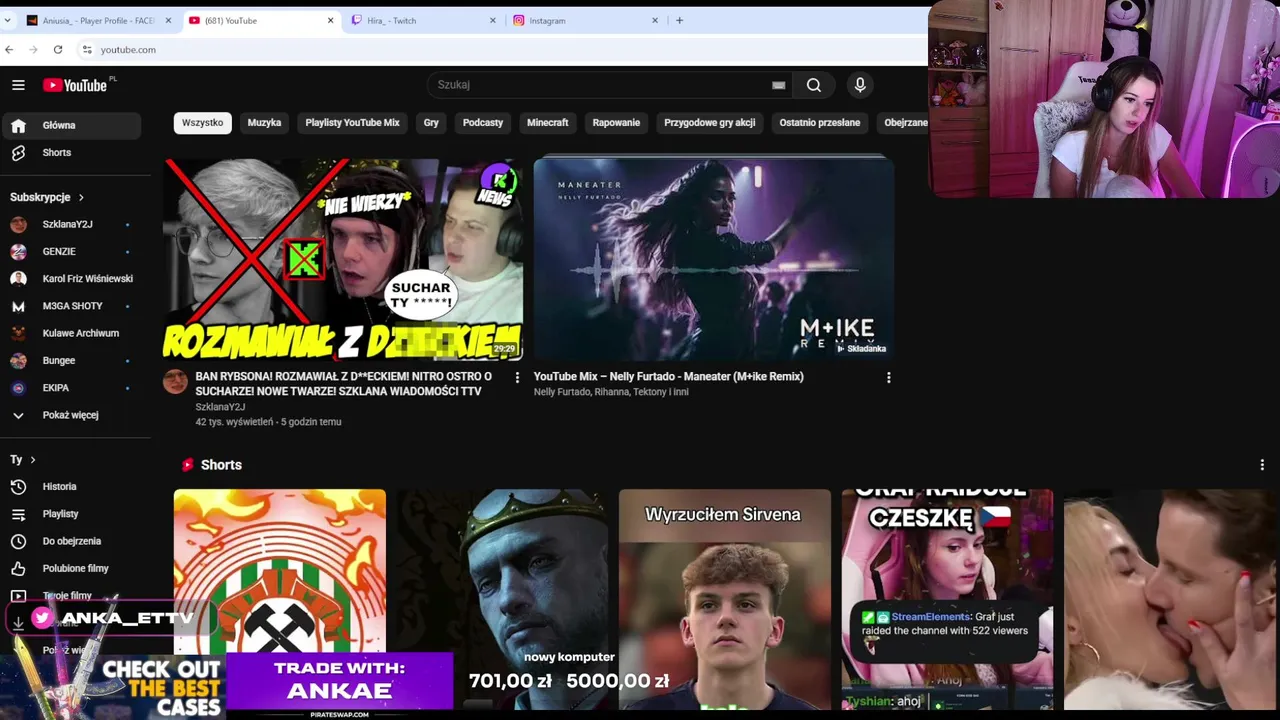Viewport: 1280px width, 720px height.
Task: Start voice search with microphone icon
Action: click(860, 85)
